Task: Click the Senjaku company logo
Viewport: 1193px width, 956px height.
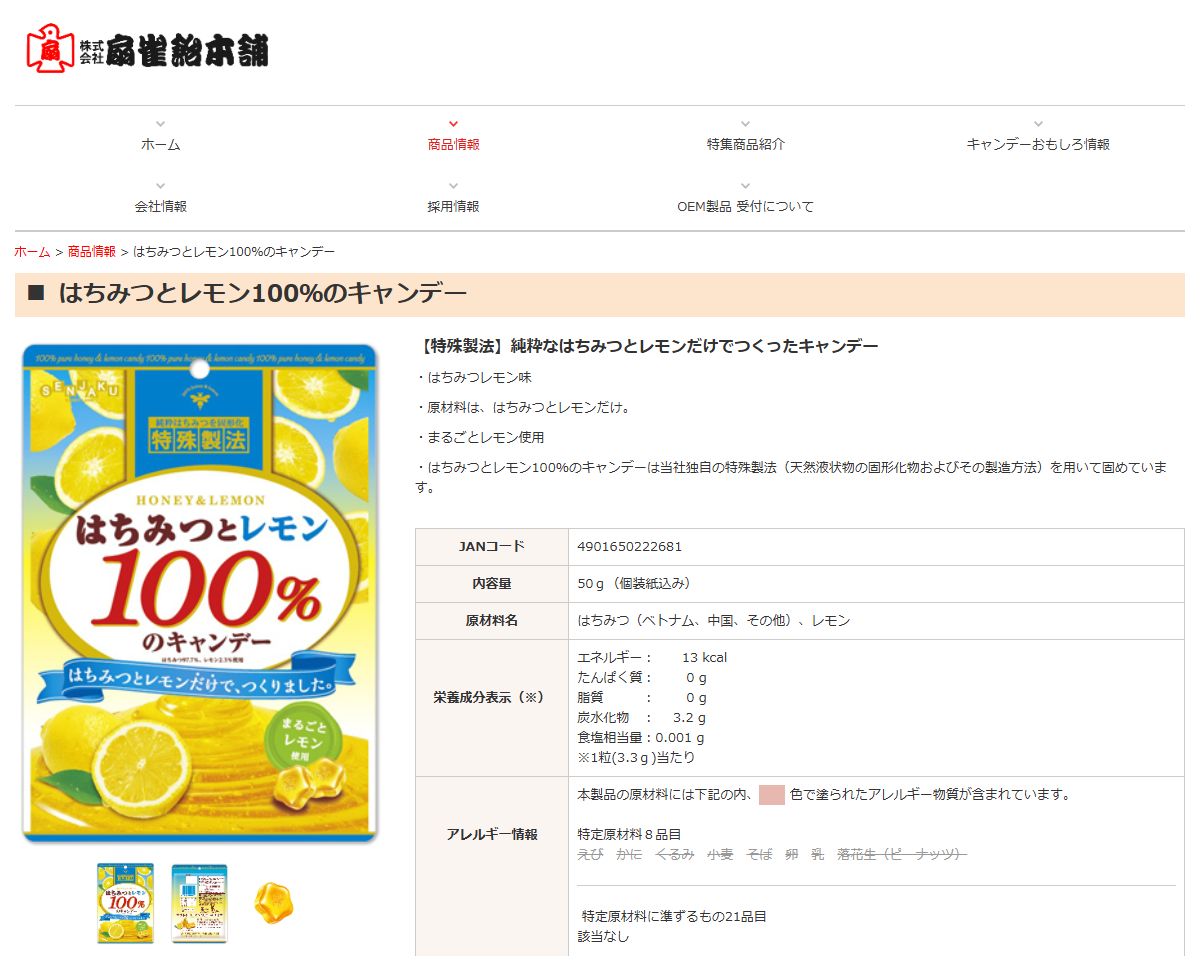Action: pyautogui.click(x=148, y=49)
